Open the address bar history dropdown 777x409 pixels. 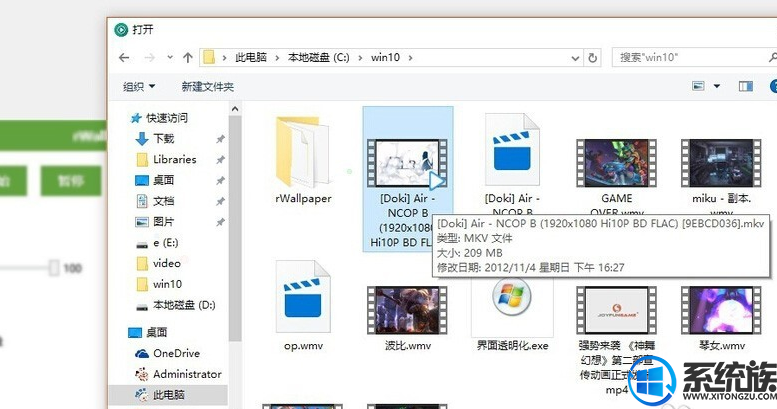(x=575, y=58)
